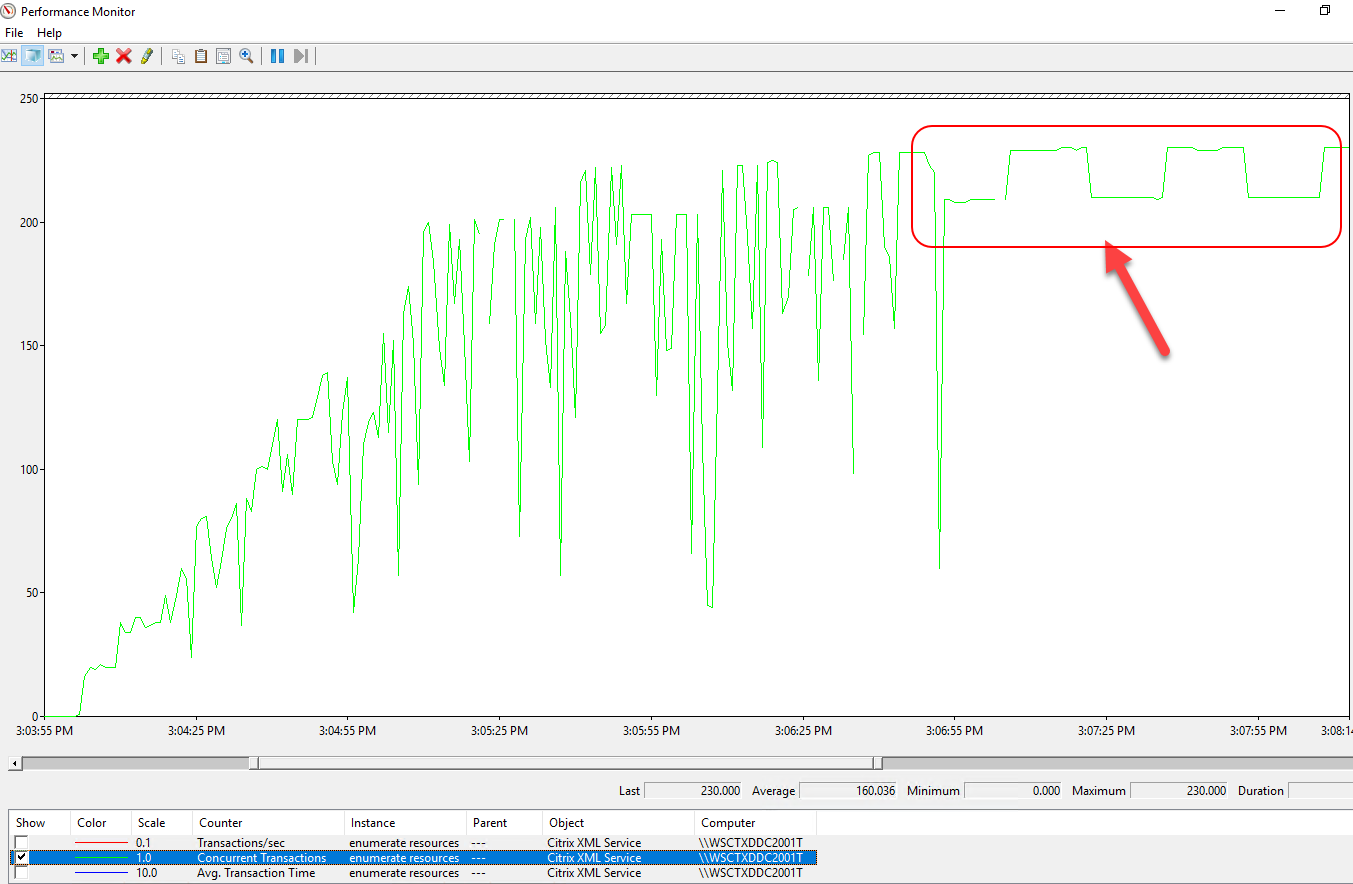
Task: Click the Update Data step icon
Action: coord(300,56)
